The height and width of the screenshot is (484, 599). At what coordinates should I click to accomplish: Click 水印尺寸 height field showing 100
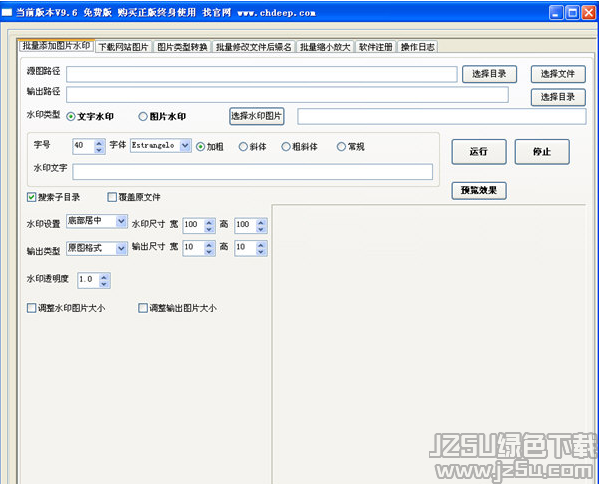245,225
